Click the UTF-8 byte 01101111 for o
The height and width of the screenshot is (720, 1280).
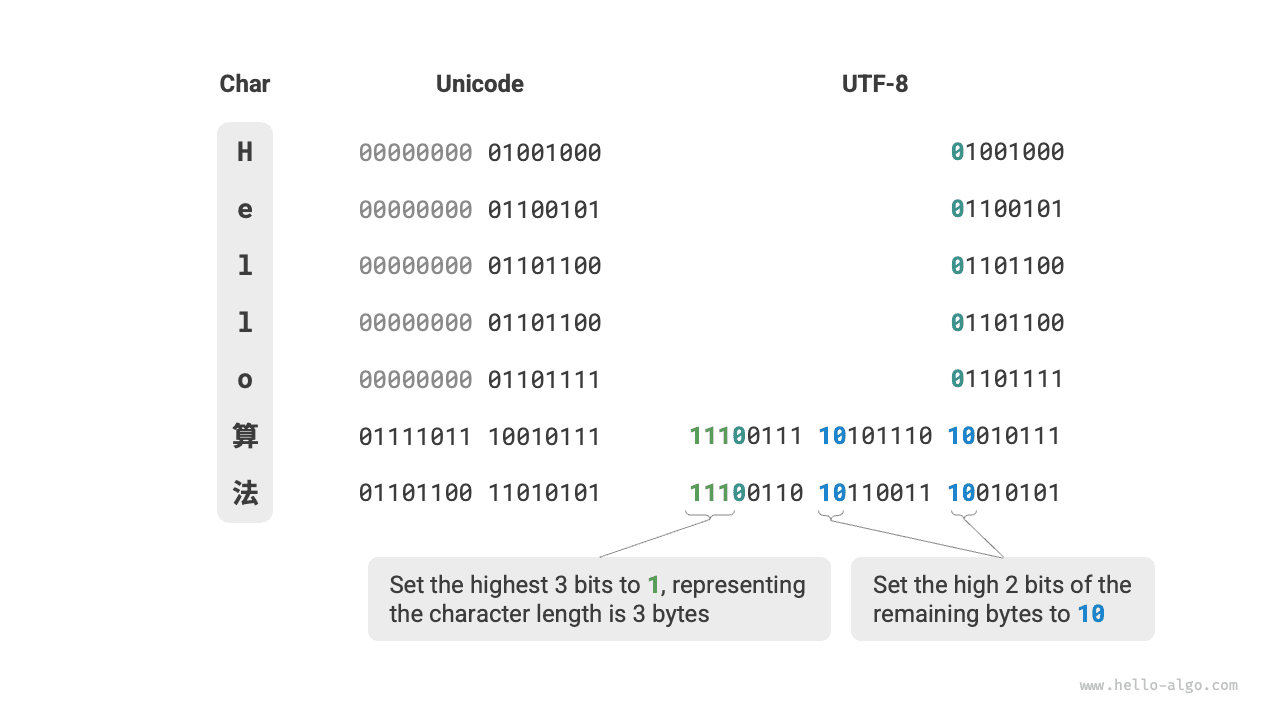click(1007, 379)
